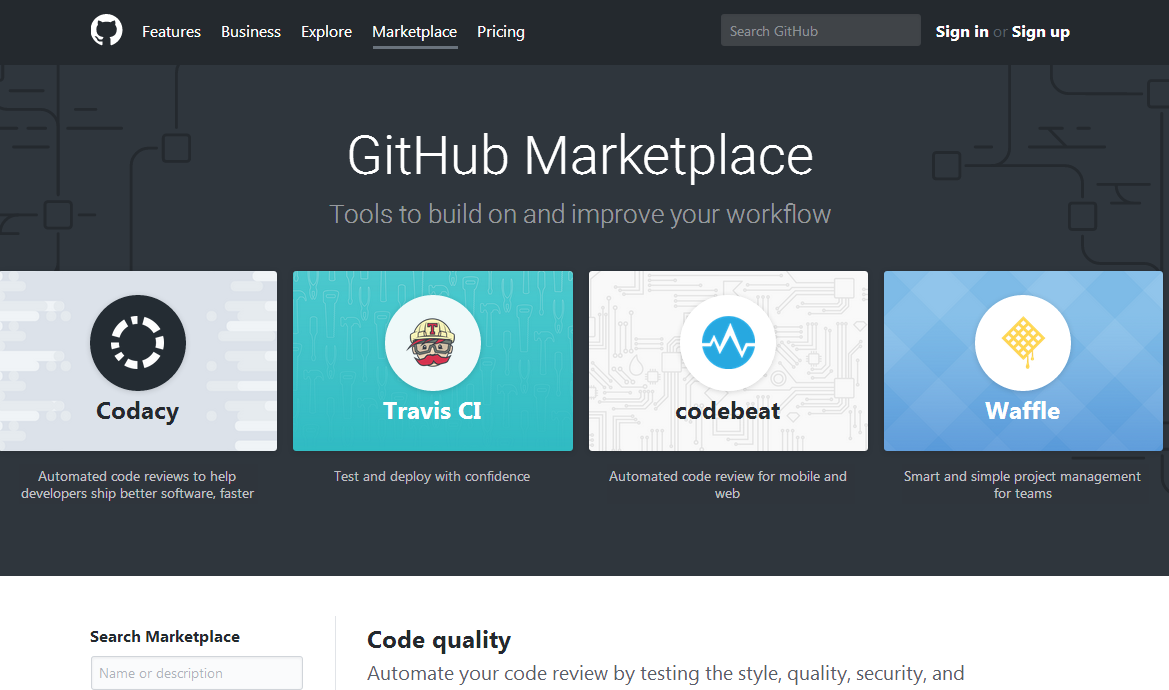Open the Codacy circular logo icon

click(138, 343)
